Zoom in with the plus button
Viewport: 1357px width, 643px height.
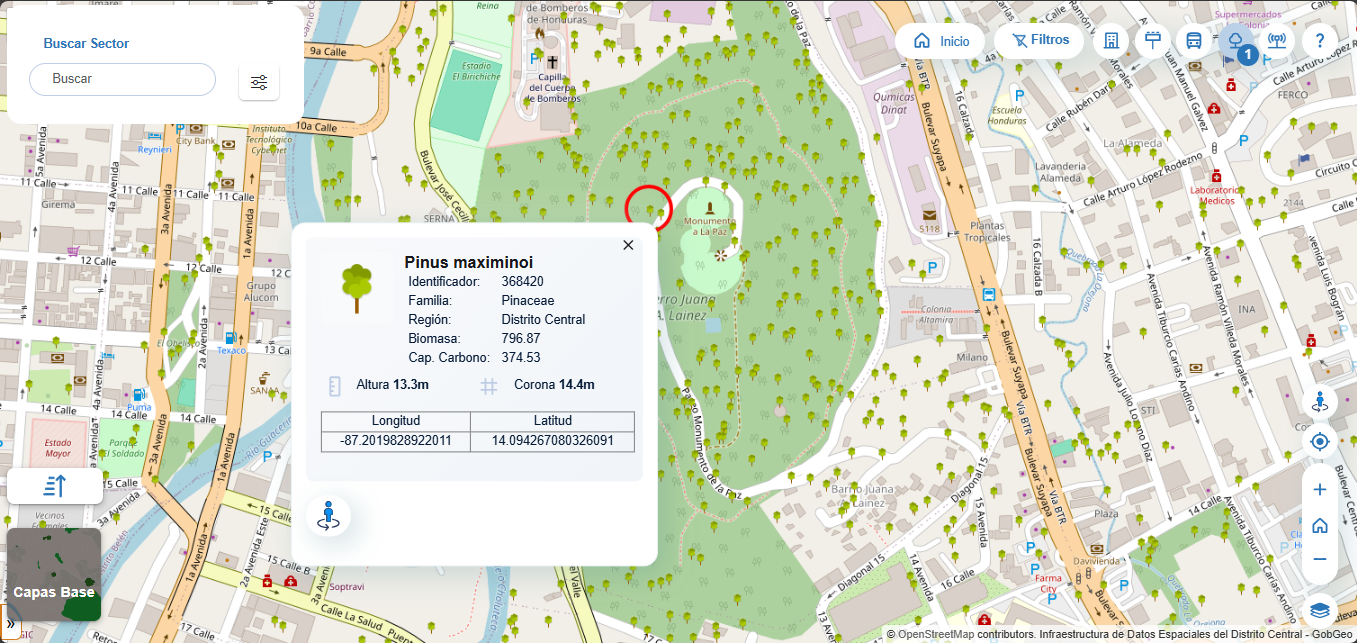coord(1319,489)
